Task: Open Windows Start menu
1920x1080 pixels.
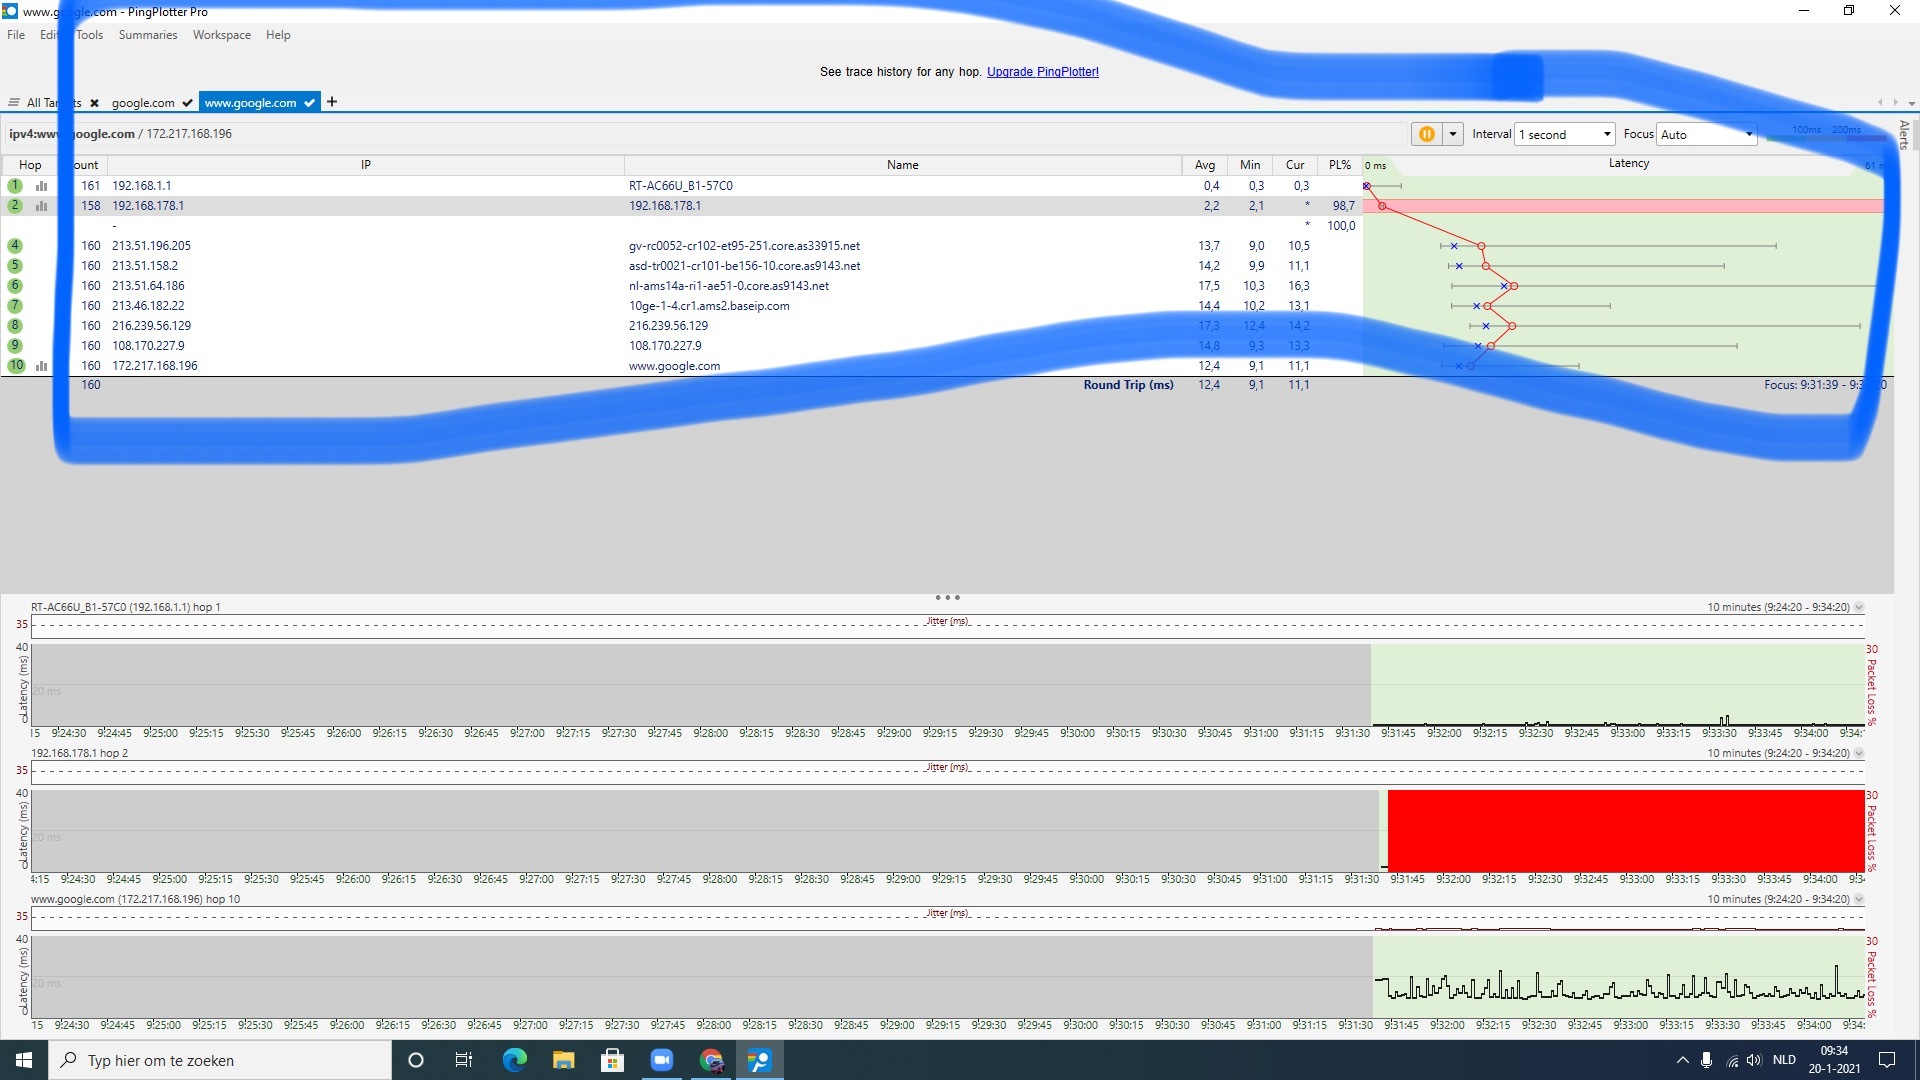Action: (24, 1060)
